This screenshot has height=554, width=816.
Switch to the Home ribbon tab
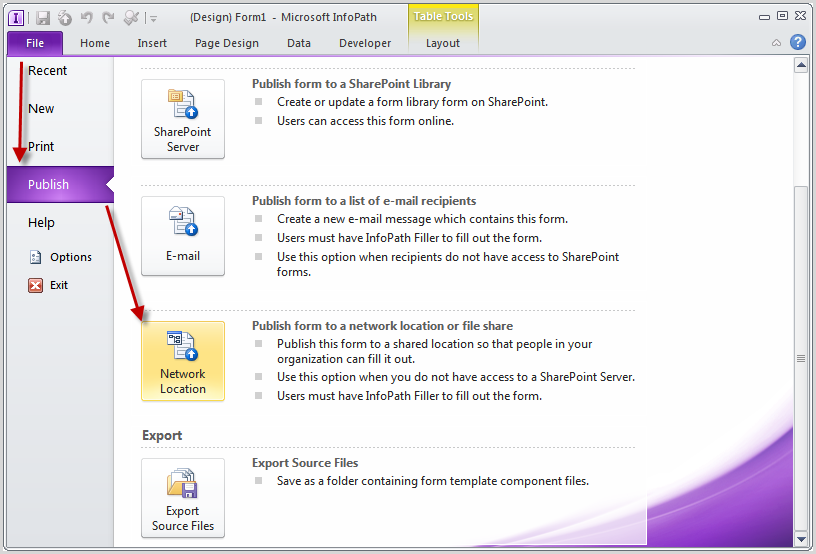pos(95,43)
